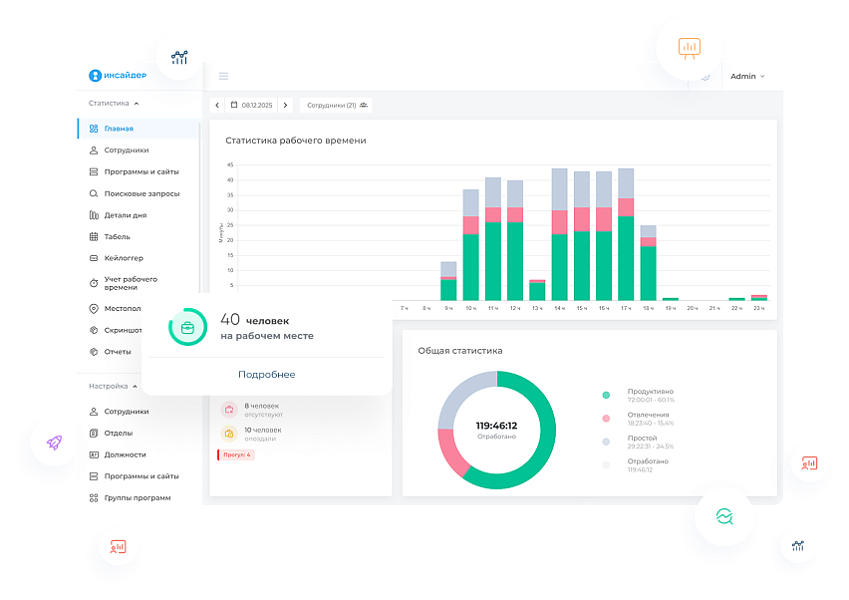Click the briefcase icon beside 40 человек
The height and width of the screenshot is (600, 849).
tap(187, 327)
